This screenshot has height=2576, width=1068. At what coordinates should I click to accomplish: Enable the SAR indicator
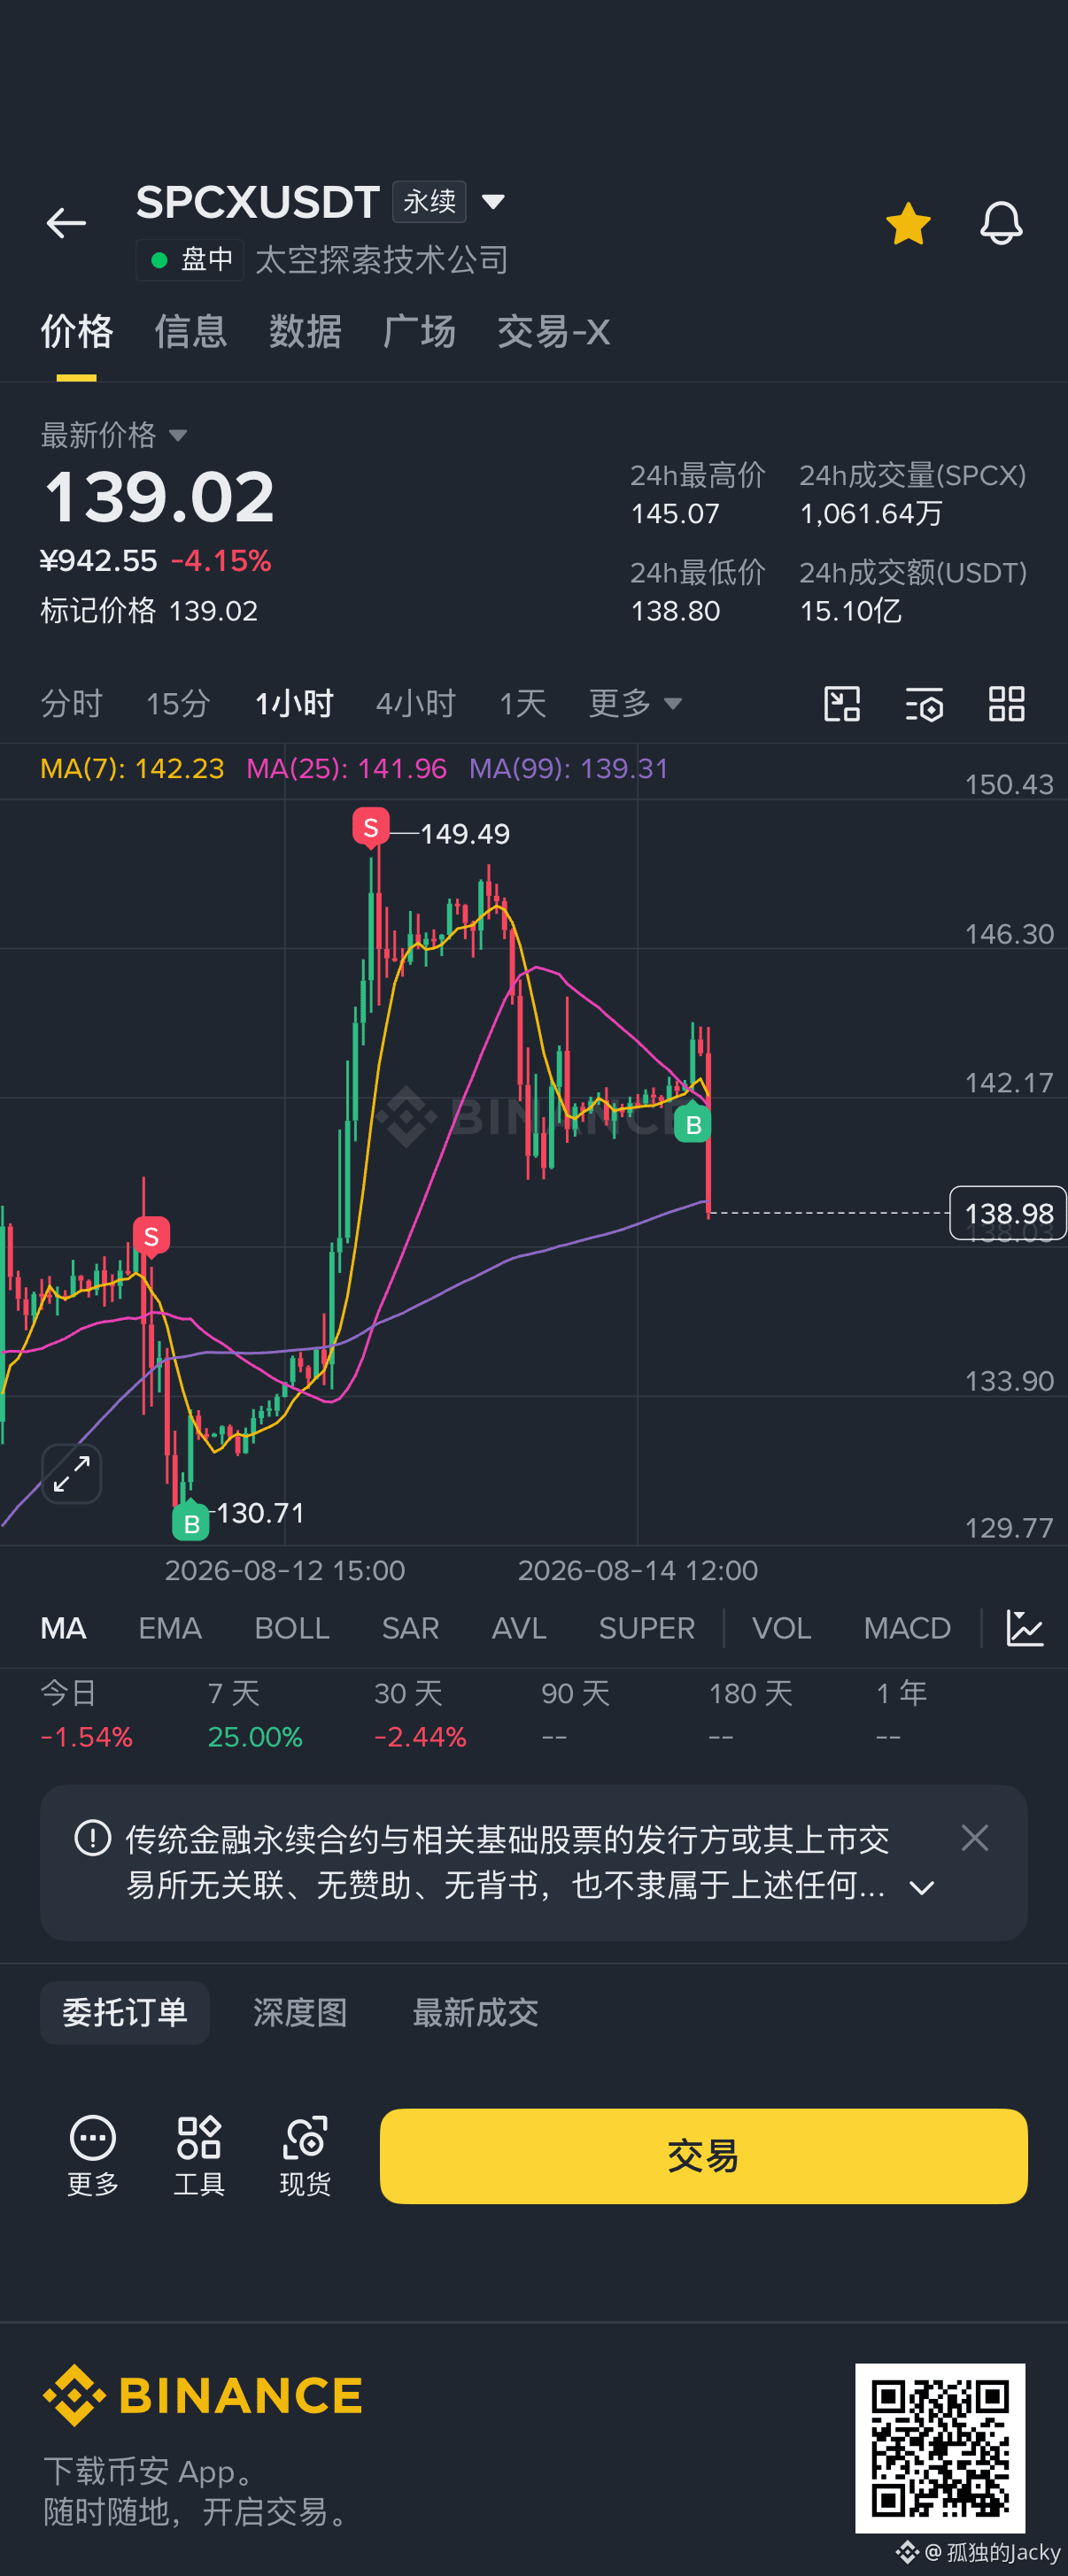(410, 1628)
